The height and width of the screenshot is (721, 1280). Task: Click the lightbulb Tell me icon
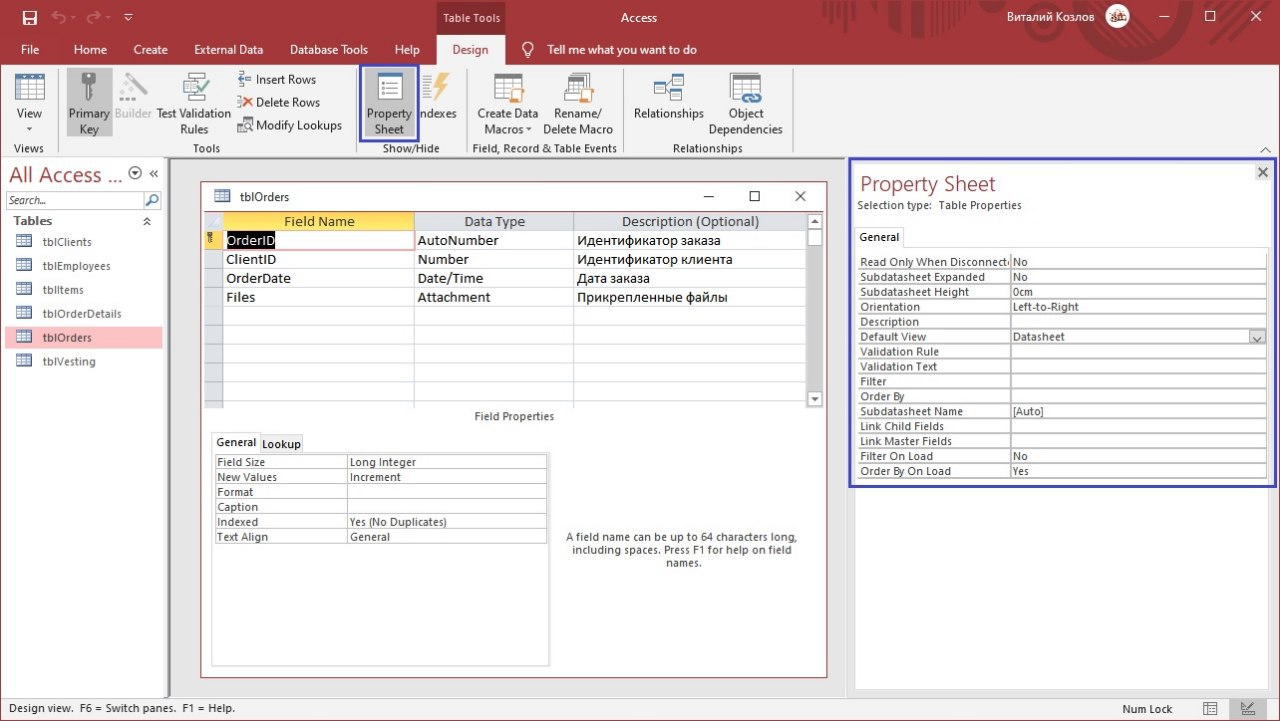click(x=528, y=49)
